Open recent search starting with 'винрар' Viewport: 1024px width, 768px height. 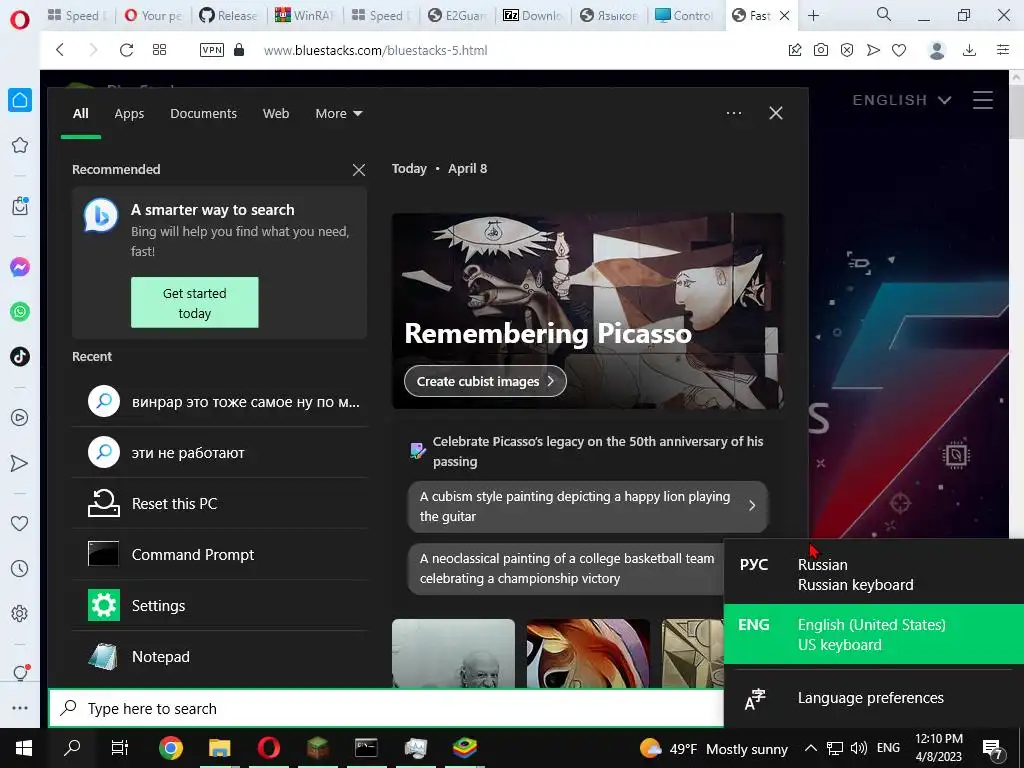(219, 402)
